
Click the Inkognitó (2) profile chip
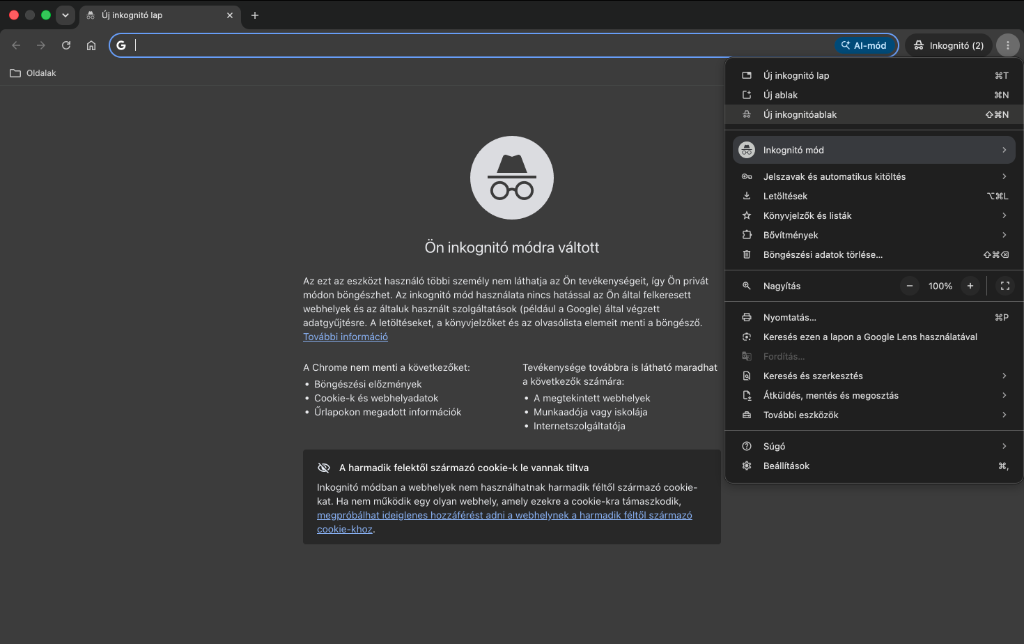(948, 45)
